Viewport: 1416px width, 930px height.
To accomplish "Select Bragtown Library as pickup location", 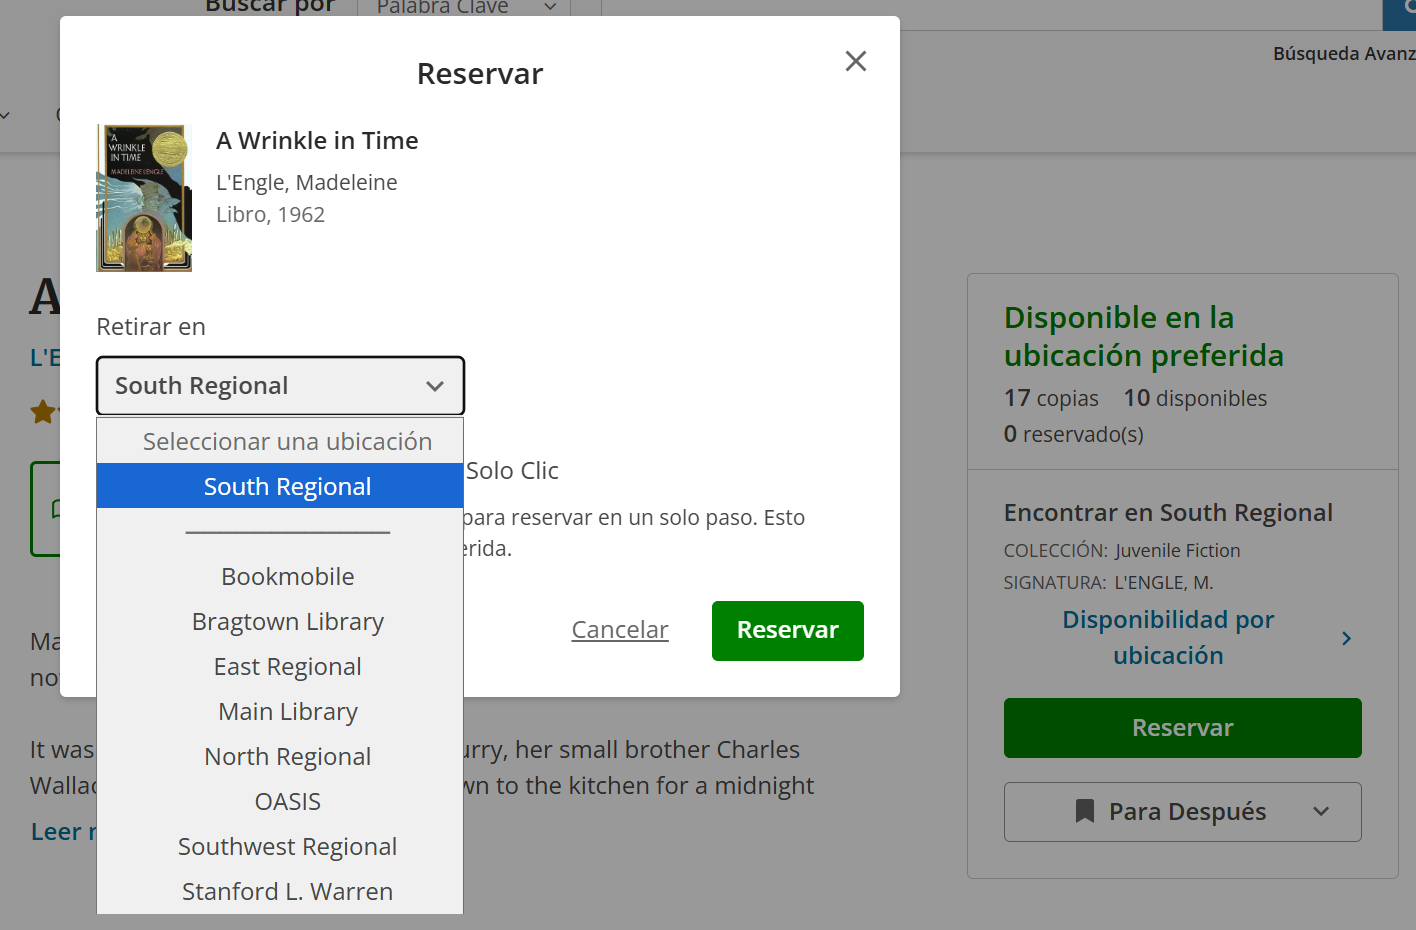I will point(287,622).
